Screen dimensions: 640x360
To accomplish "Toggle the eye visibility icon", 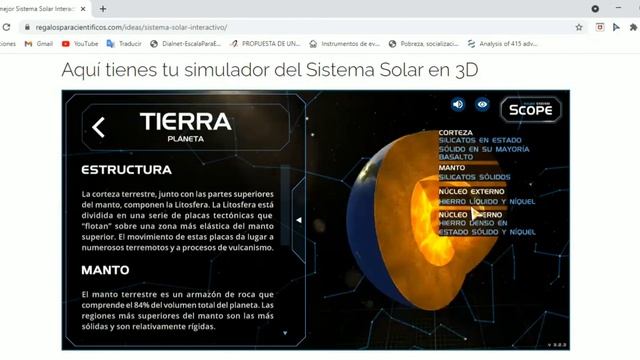I will click(x=482, y=104).
